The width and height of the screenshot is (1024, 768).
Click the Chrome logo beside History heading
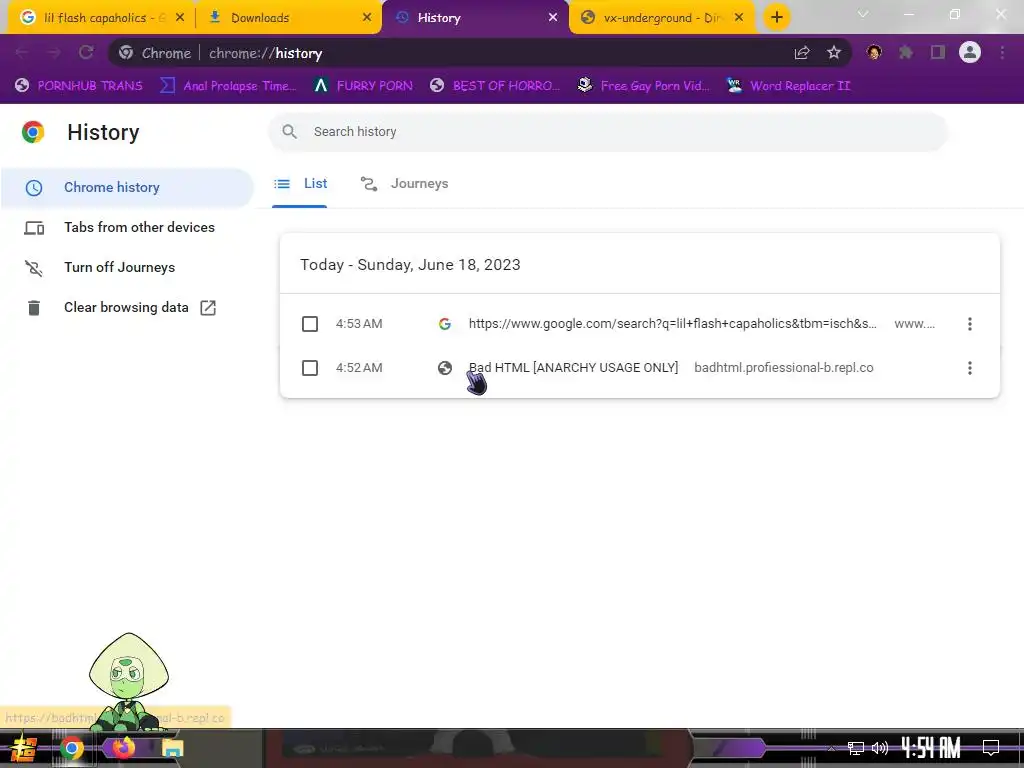coord(33,133)
